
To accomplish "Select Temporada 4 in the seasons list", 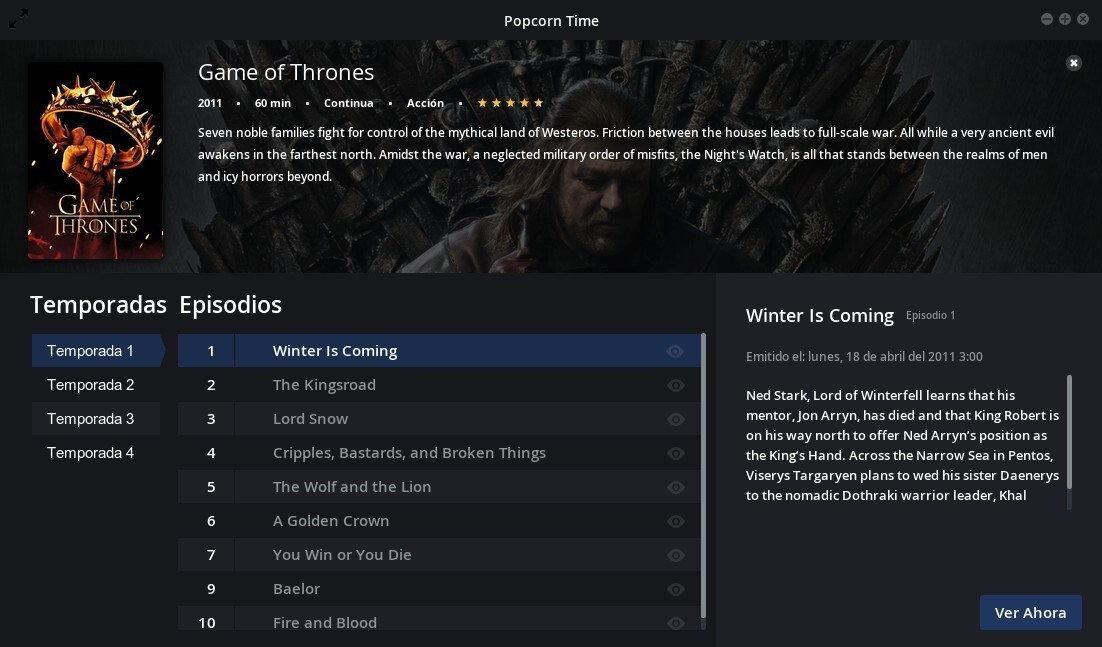I will pos(90,453).
